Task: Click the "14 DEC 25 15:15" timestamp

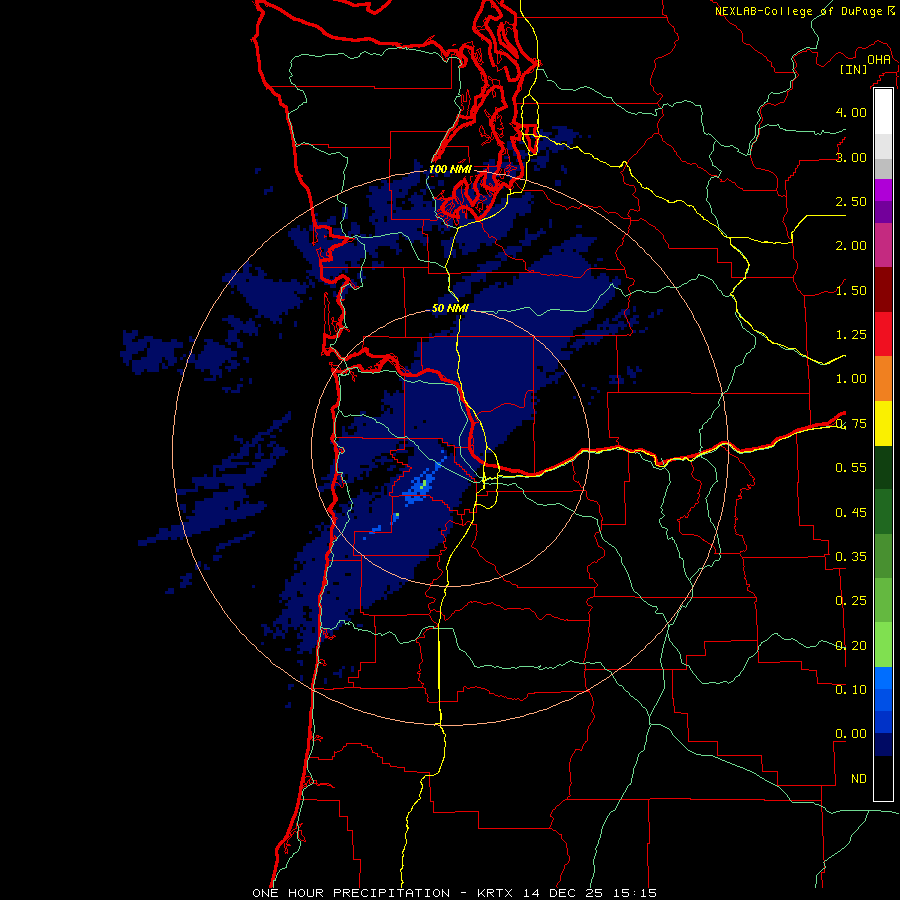Action: (x=589, y=893)
